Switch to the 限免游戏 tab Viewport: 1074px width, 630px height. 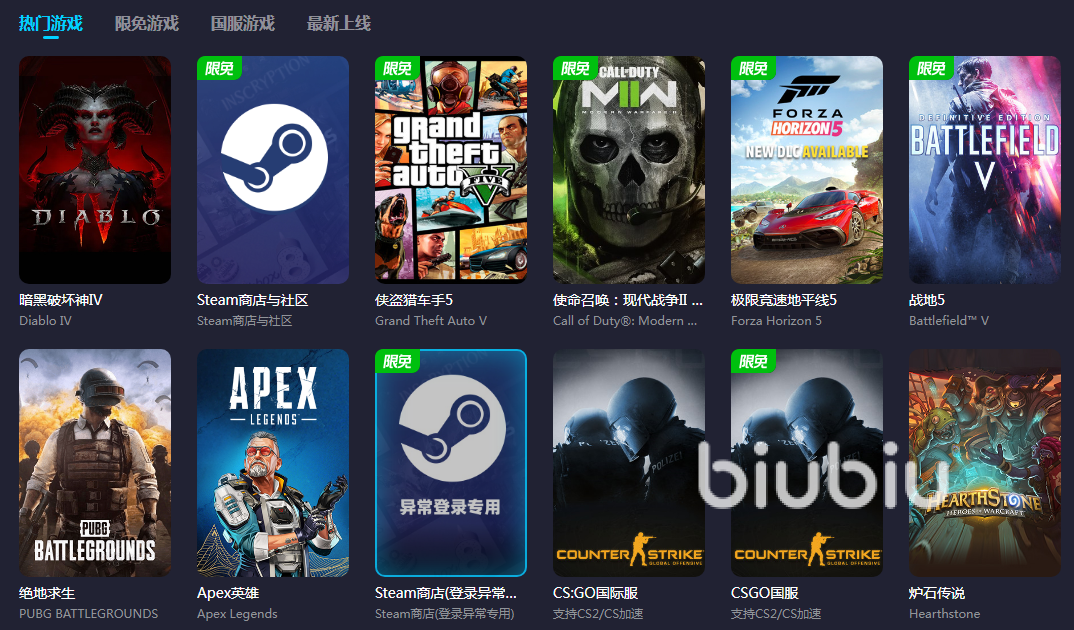[147, 23]
